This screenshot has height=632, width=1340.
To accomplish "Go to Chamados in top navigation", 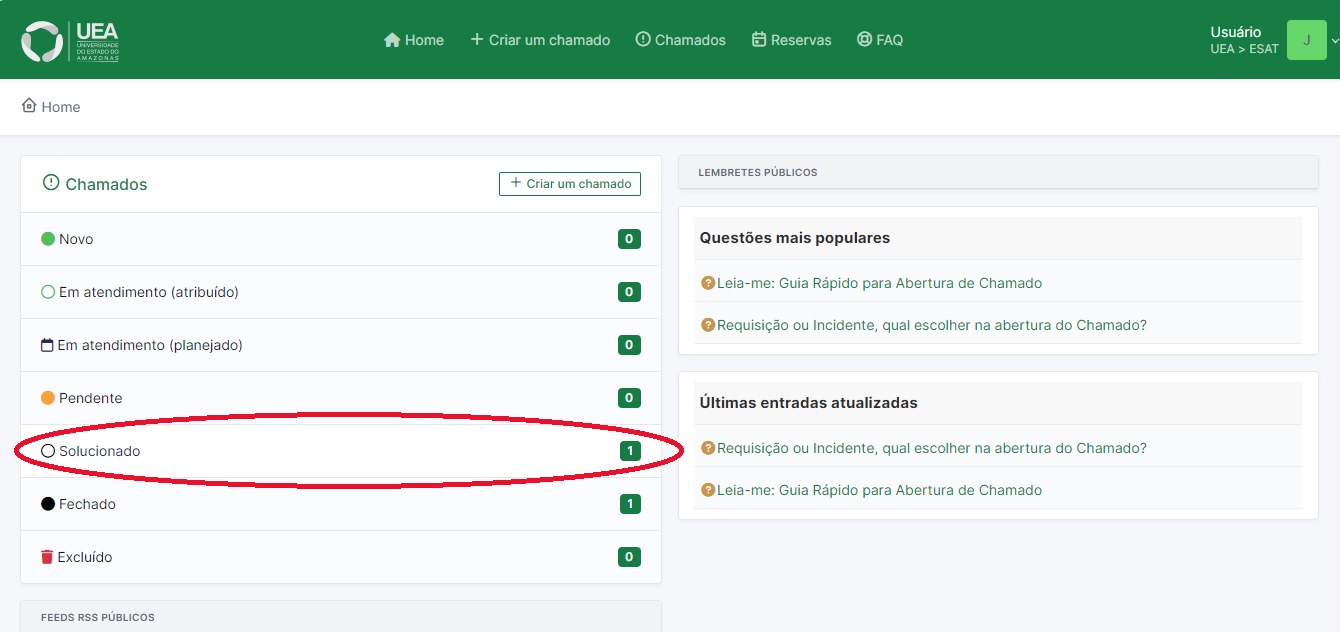I will click(x=680, y=40).
